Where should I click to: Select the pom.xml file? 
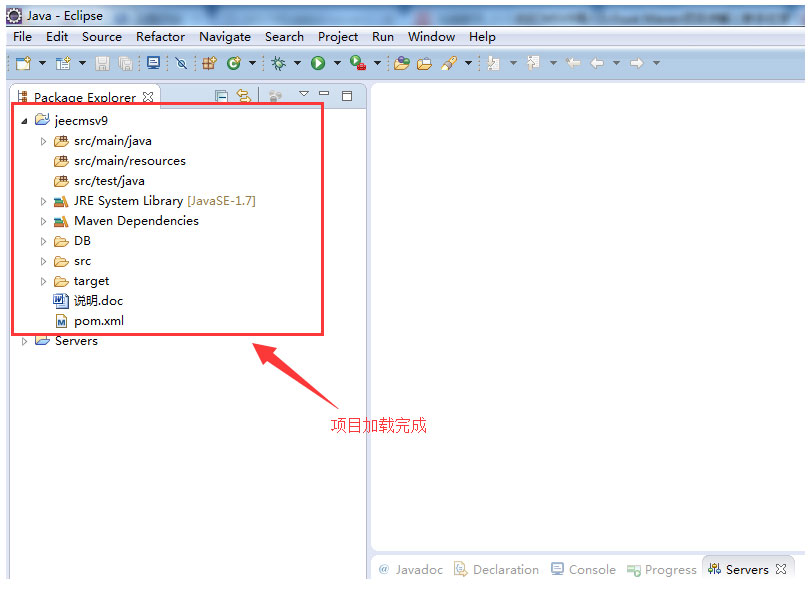click(x=98, y=321)
